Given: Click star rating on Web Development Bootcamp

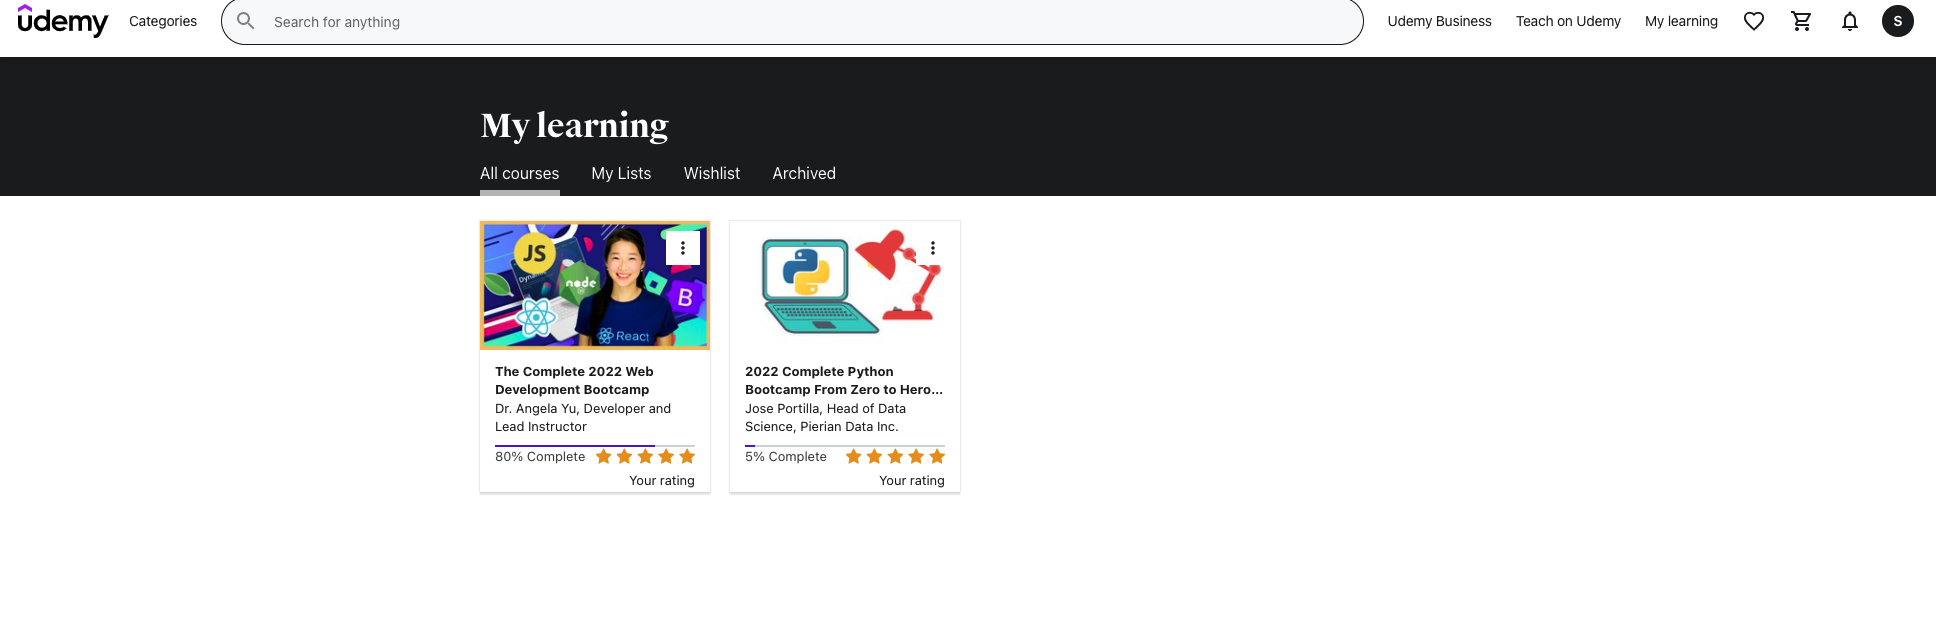Looking at the screenshot, I should tap(645, 457).
